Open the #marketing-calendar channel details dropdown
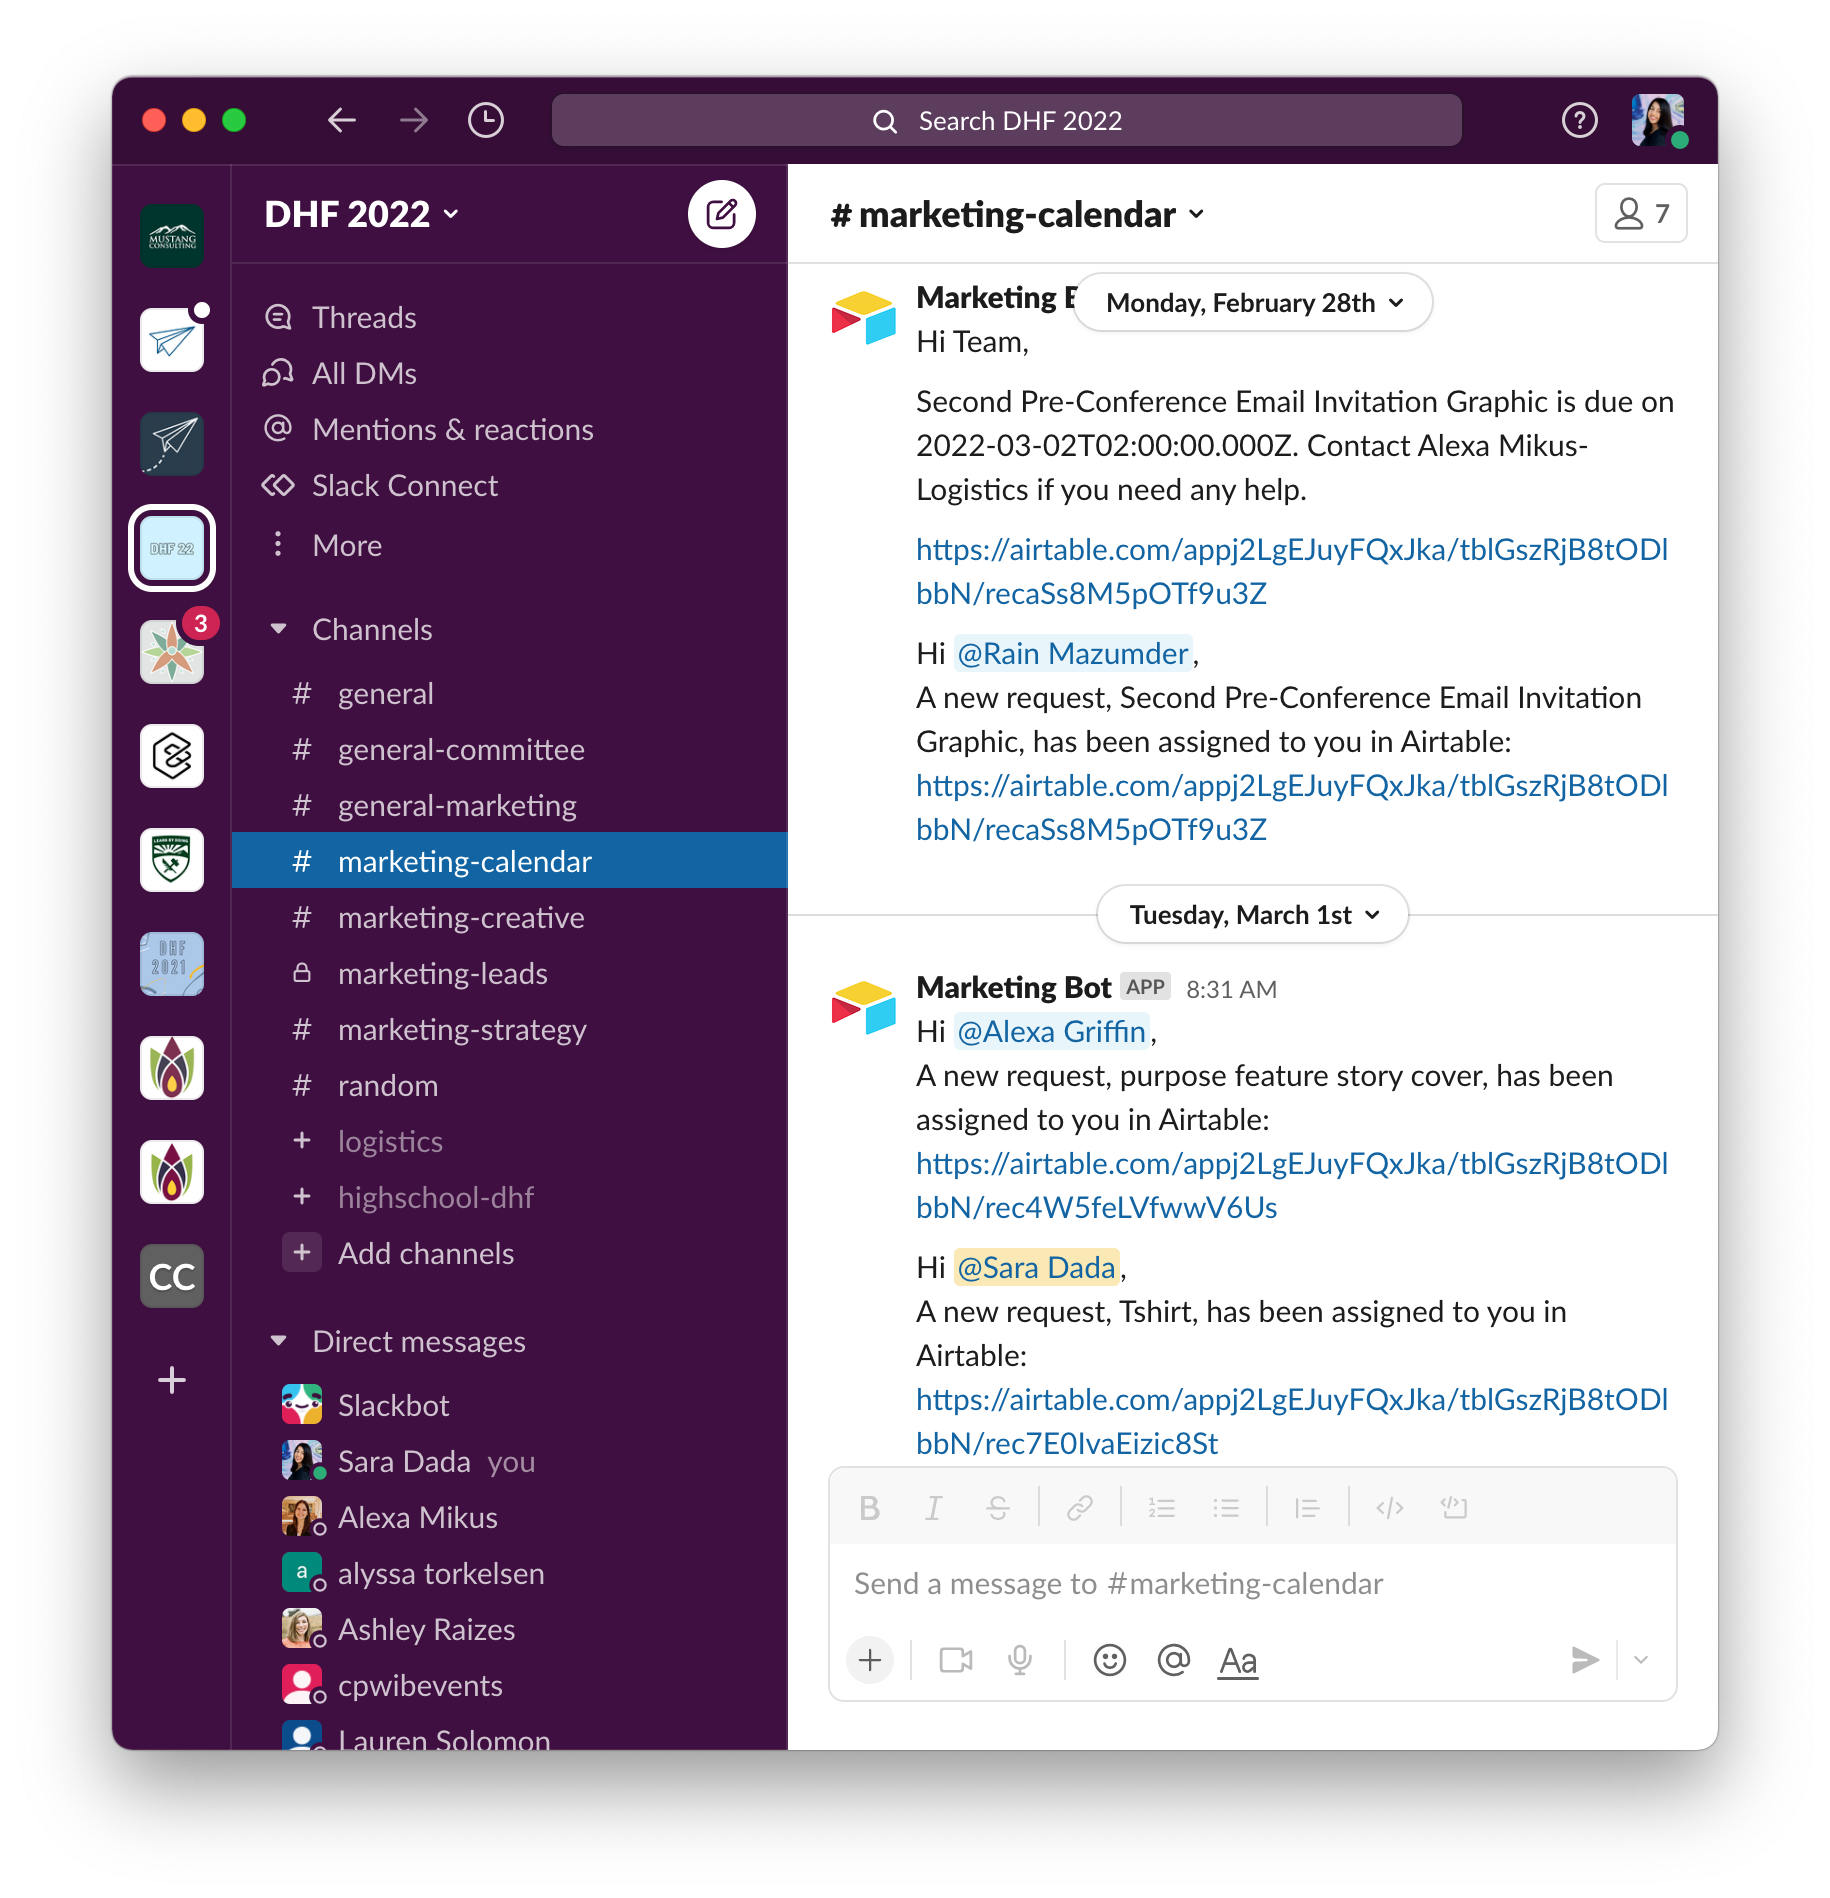 (x=1017, y=214)
